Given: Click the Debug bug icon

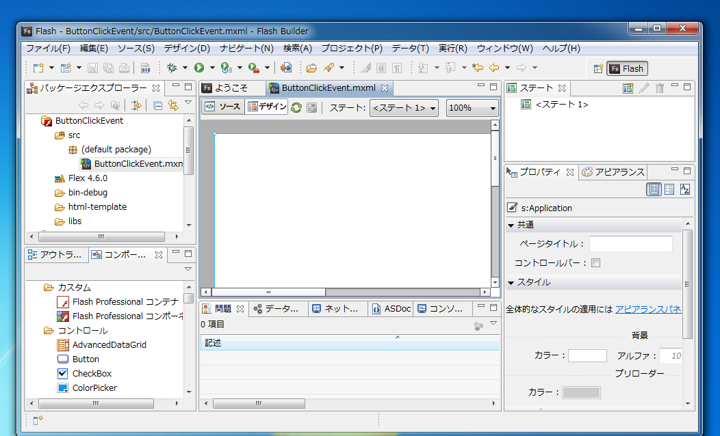Looking at the screenshot, I should [x=172, y=68].
